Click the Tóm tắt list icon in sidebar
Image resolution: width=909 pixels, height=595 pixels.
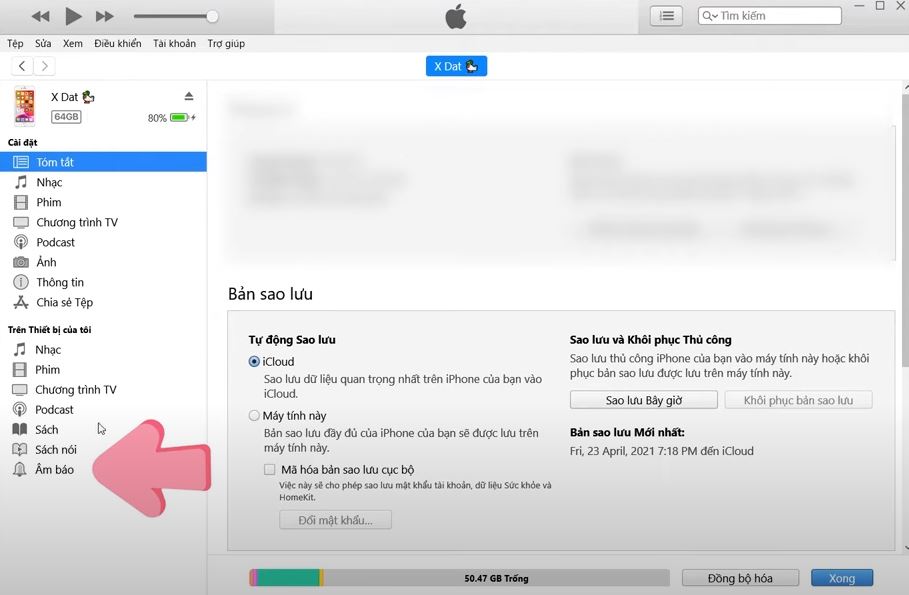click(x=21, y=162)
